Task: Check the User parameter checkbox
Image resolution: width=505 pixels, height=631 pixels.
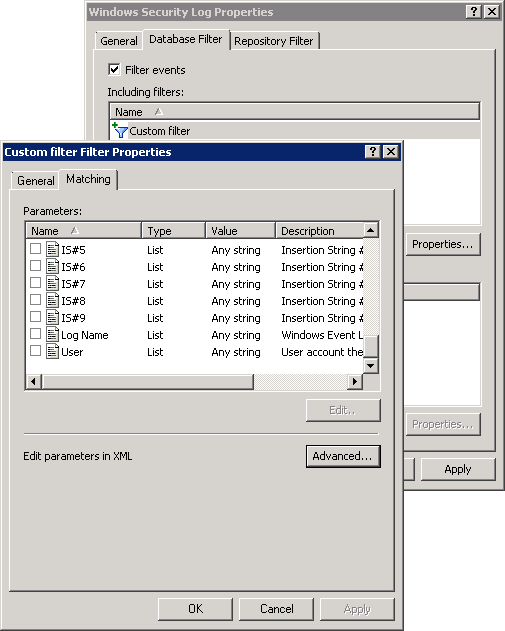Action: [35, 351]
